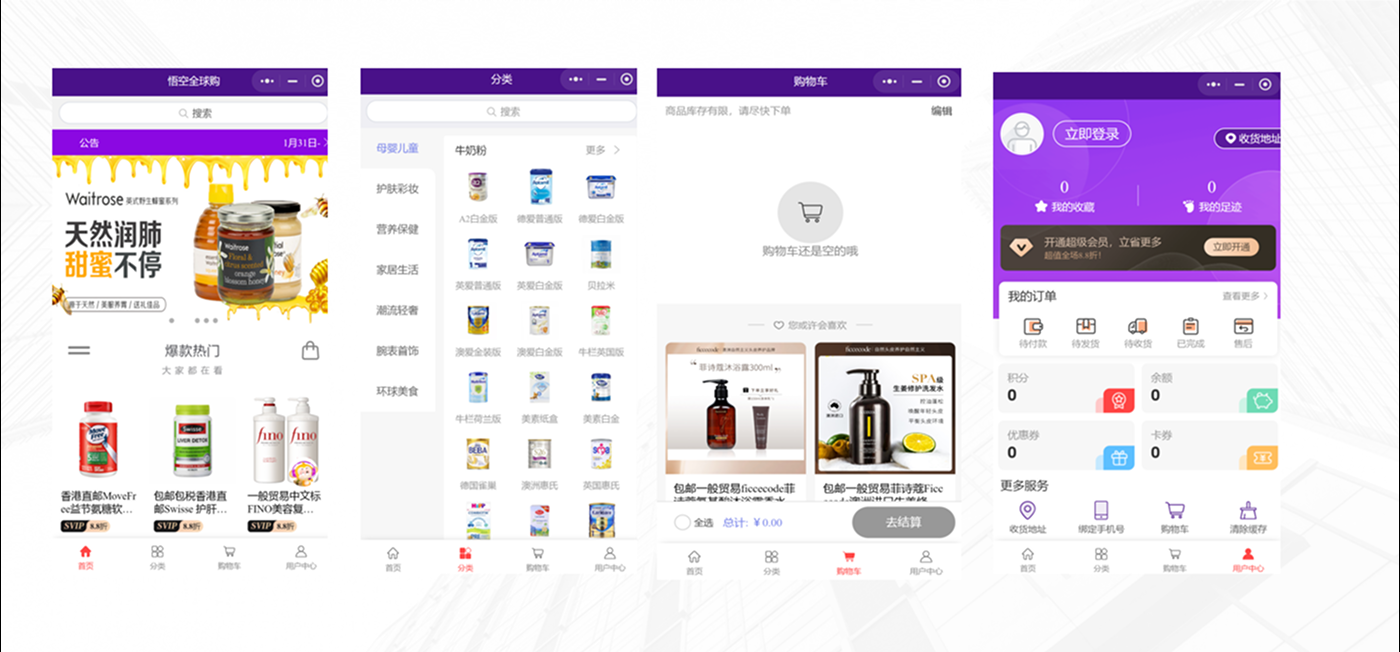Open mini-program more-options dots in 分类 screen
The width and height of the screenshot is (1400, 652).
pos(576,79)
